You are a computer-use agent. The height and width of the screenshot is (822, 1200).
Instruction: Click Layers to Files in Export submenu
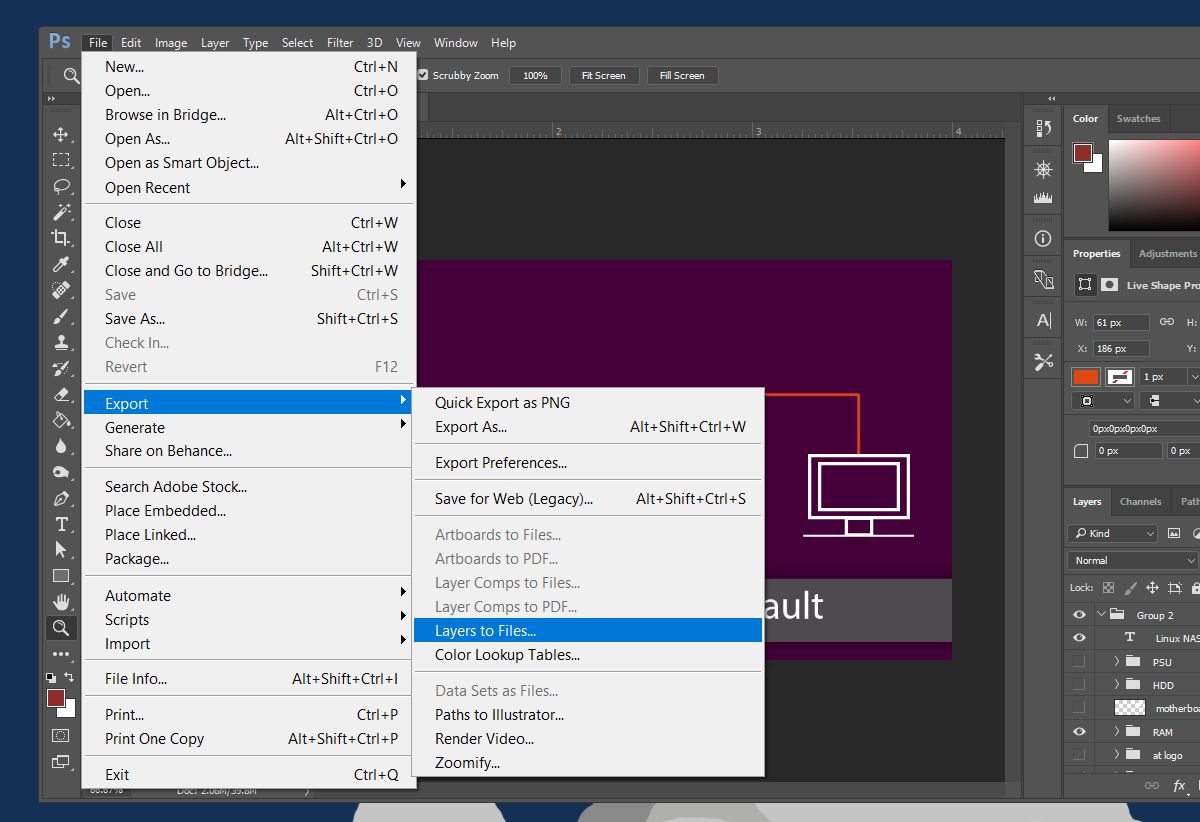point(485,631)
